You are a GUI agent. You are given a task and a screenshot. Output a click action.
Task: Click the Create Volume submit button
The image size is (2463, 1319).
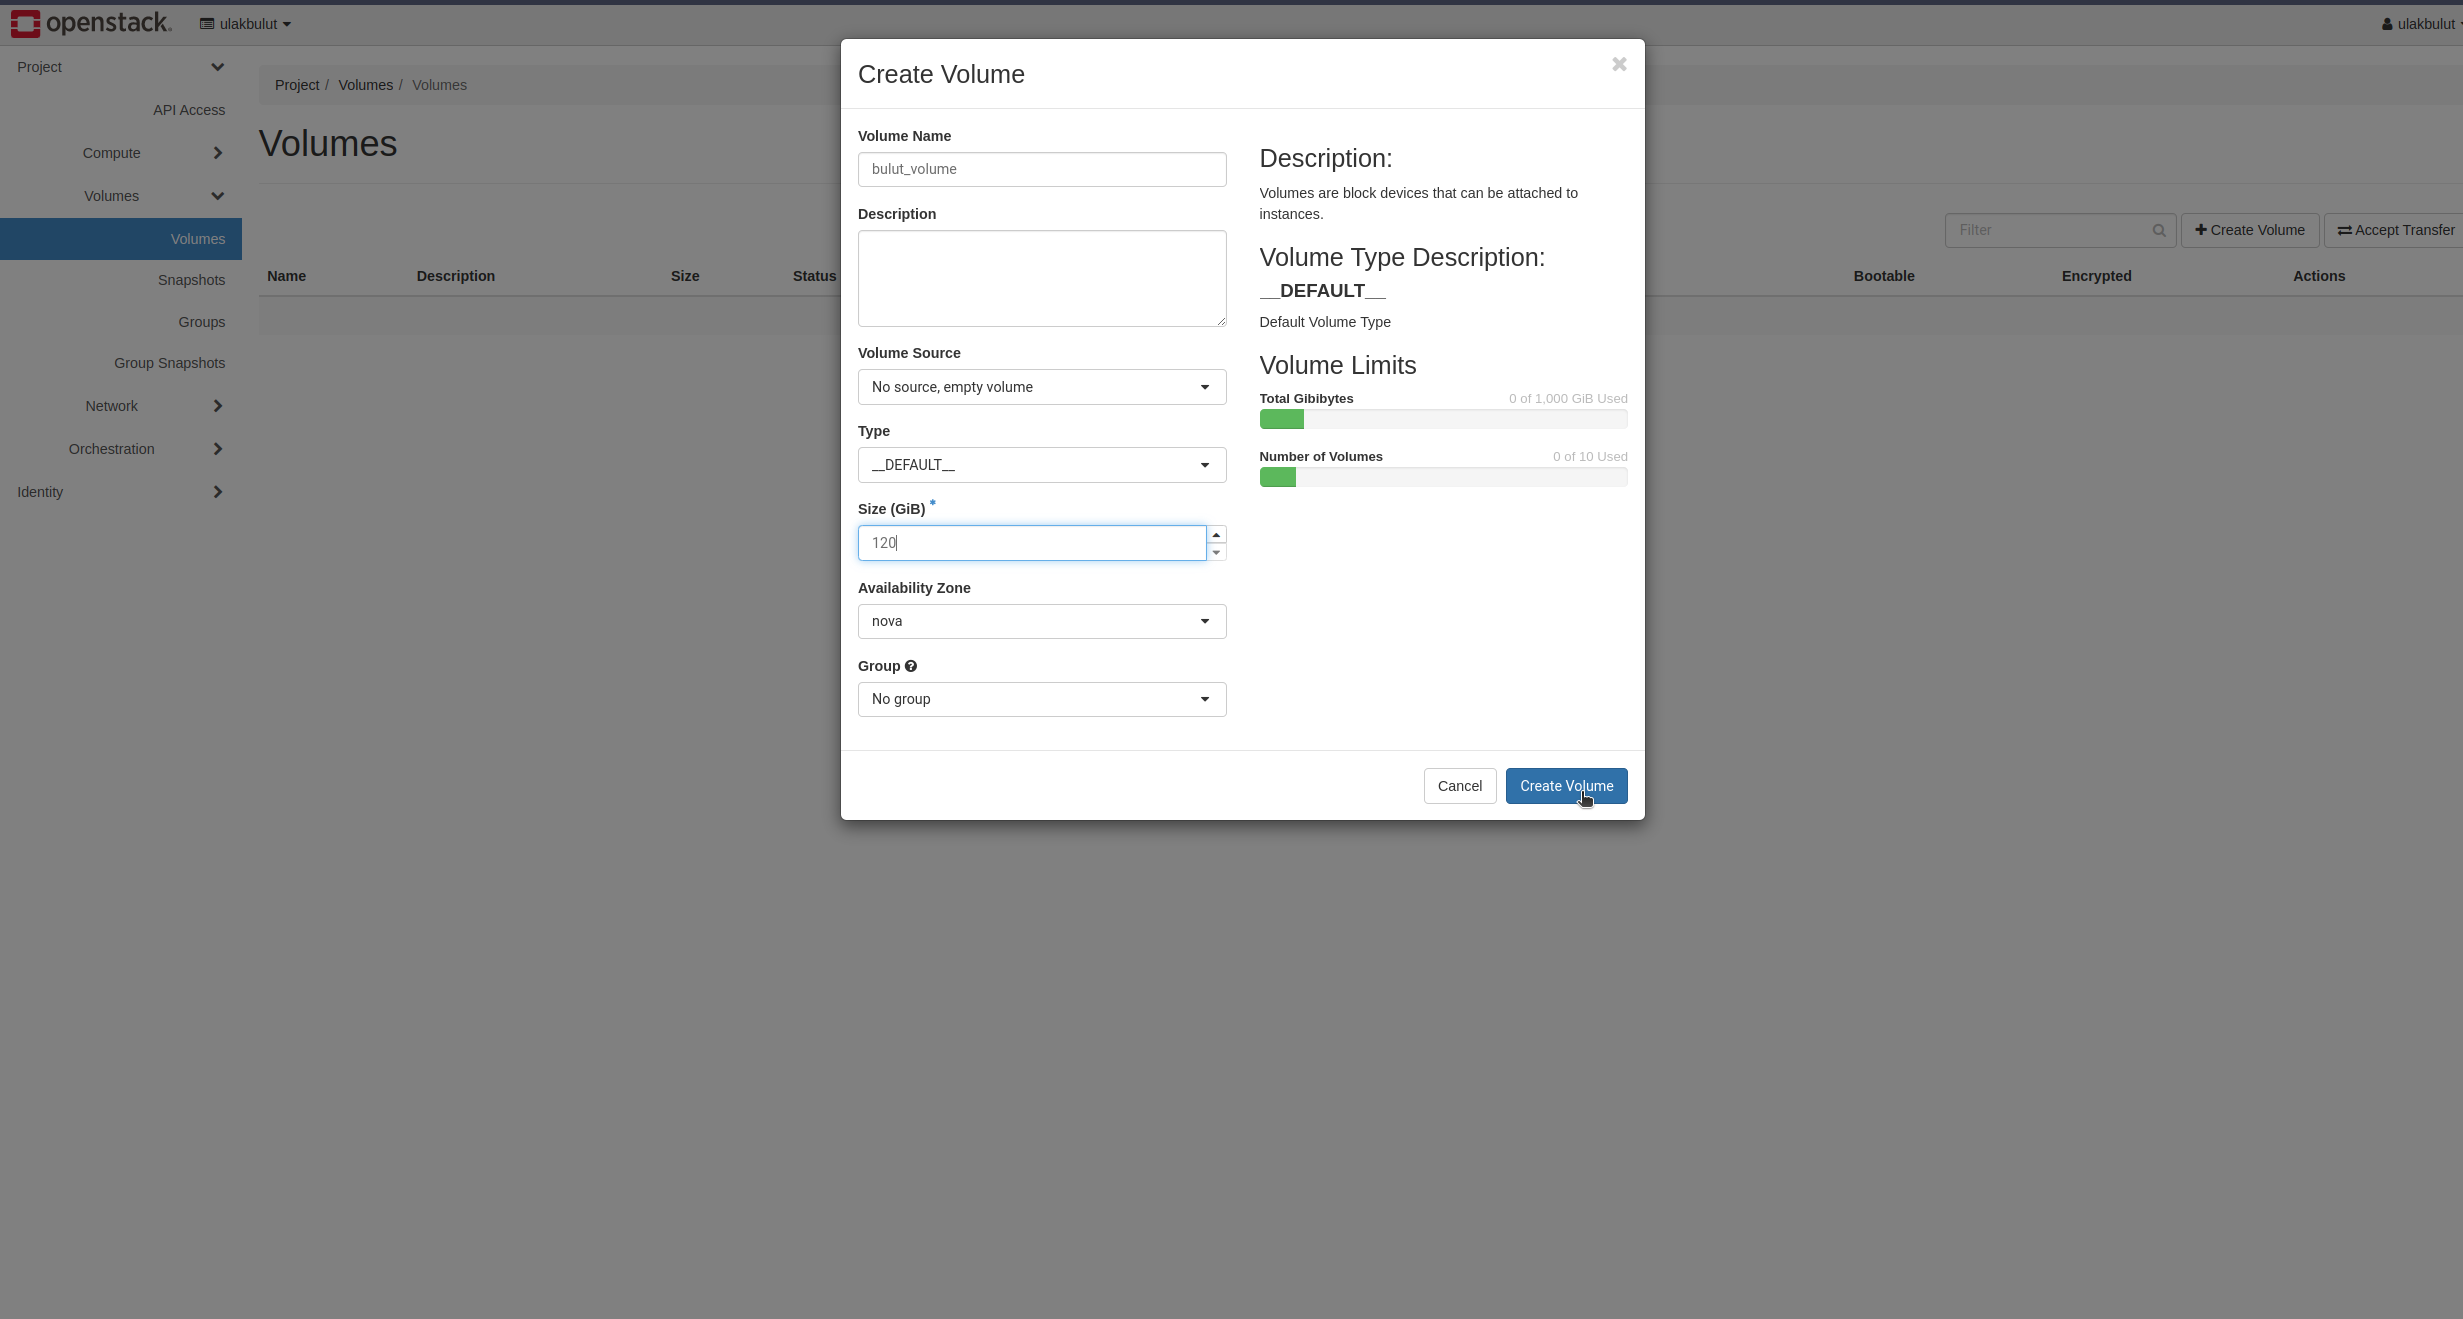coord(1566,786)
